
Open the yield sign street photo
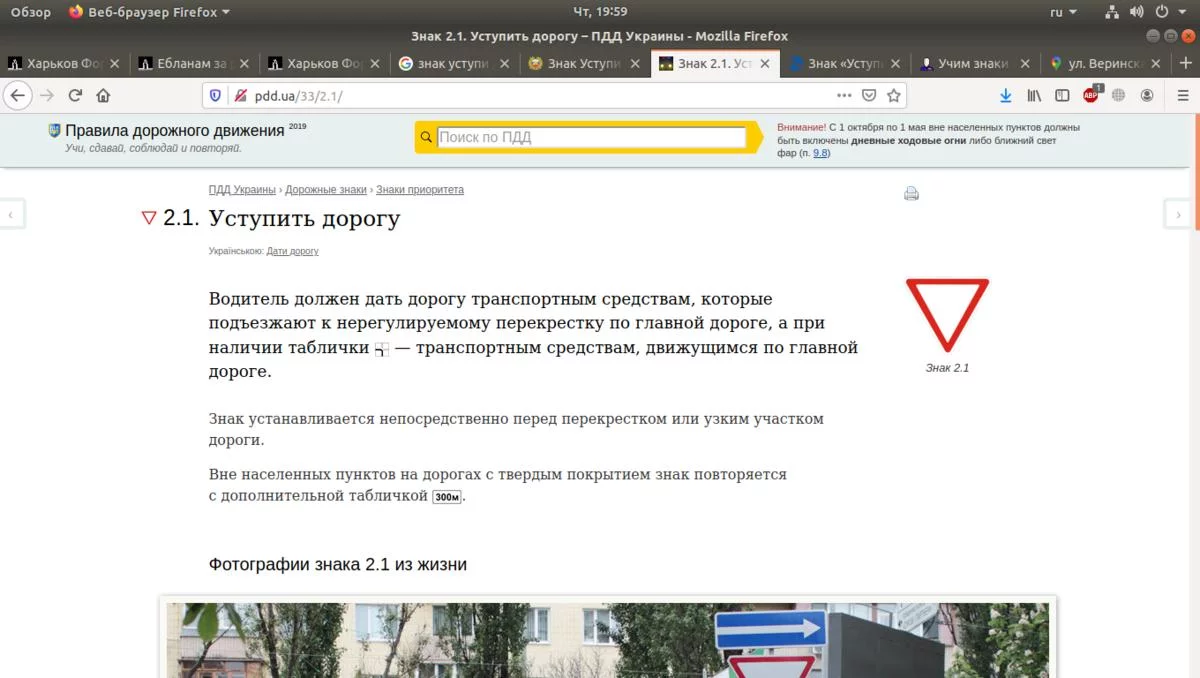(x=608, y=640)
